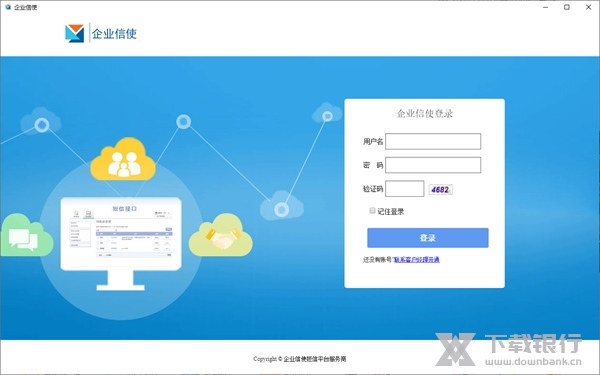Viewport: 600px width, 375px height.
Task: Focus the 密码 password input field
Action: (x=433, y=165)
